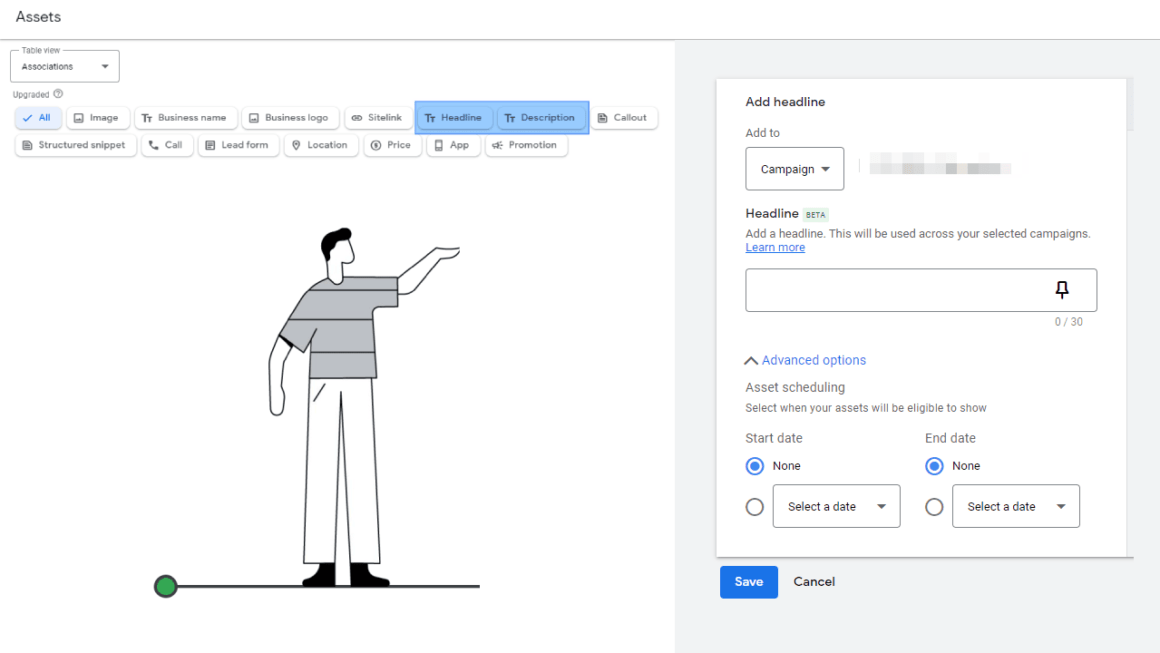Enable custom Start date radio button

pyautogui.click(x=755, y=507)
